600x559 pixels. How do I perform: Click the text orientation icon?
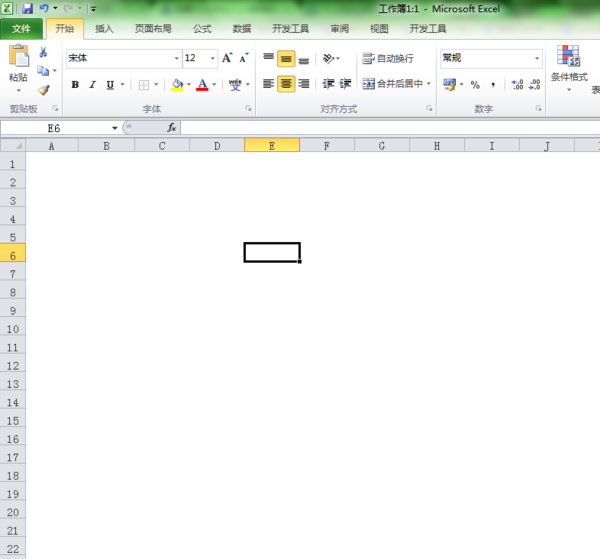click(x=328, y=59)
